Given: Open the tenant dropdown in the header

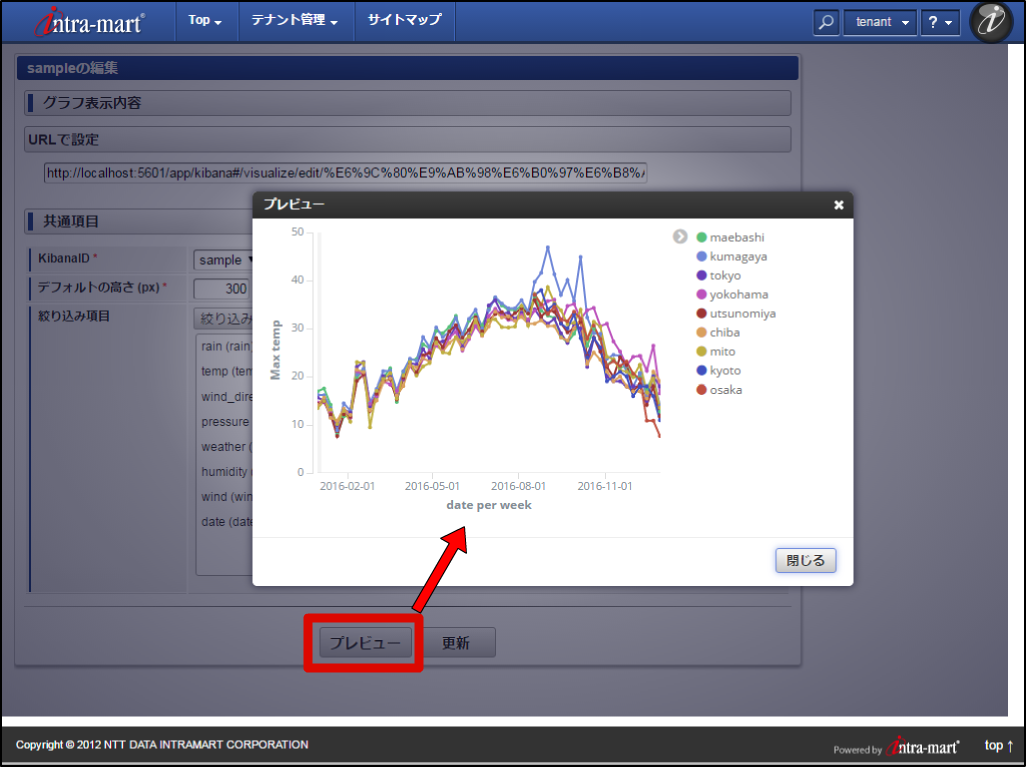Looking at the screenshot, I should tap(879, 21).
